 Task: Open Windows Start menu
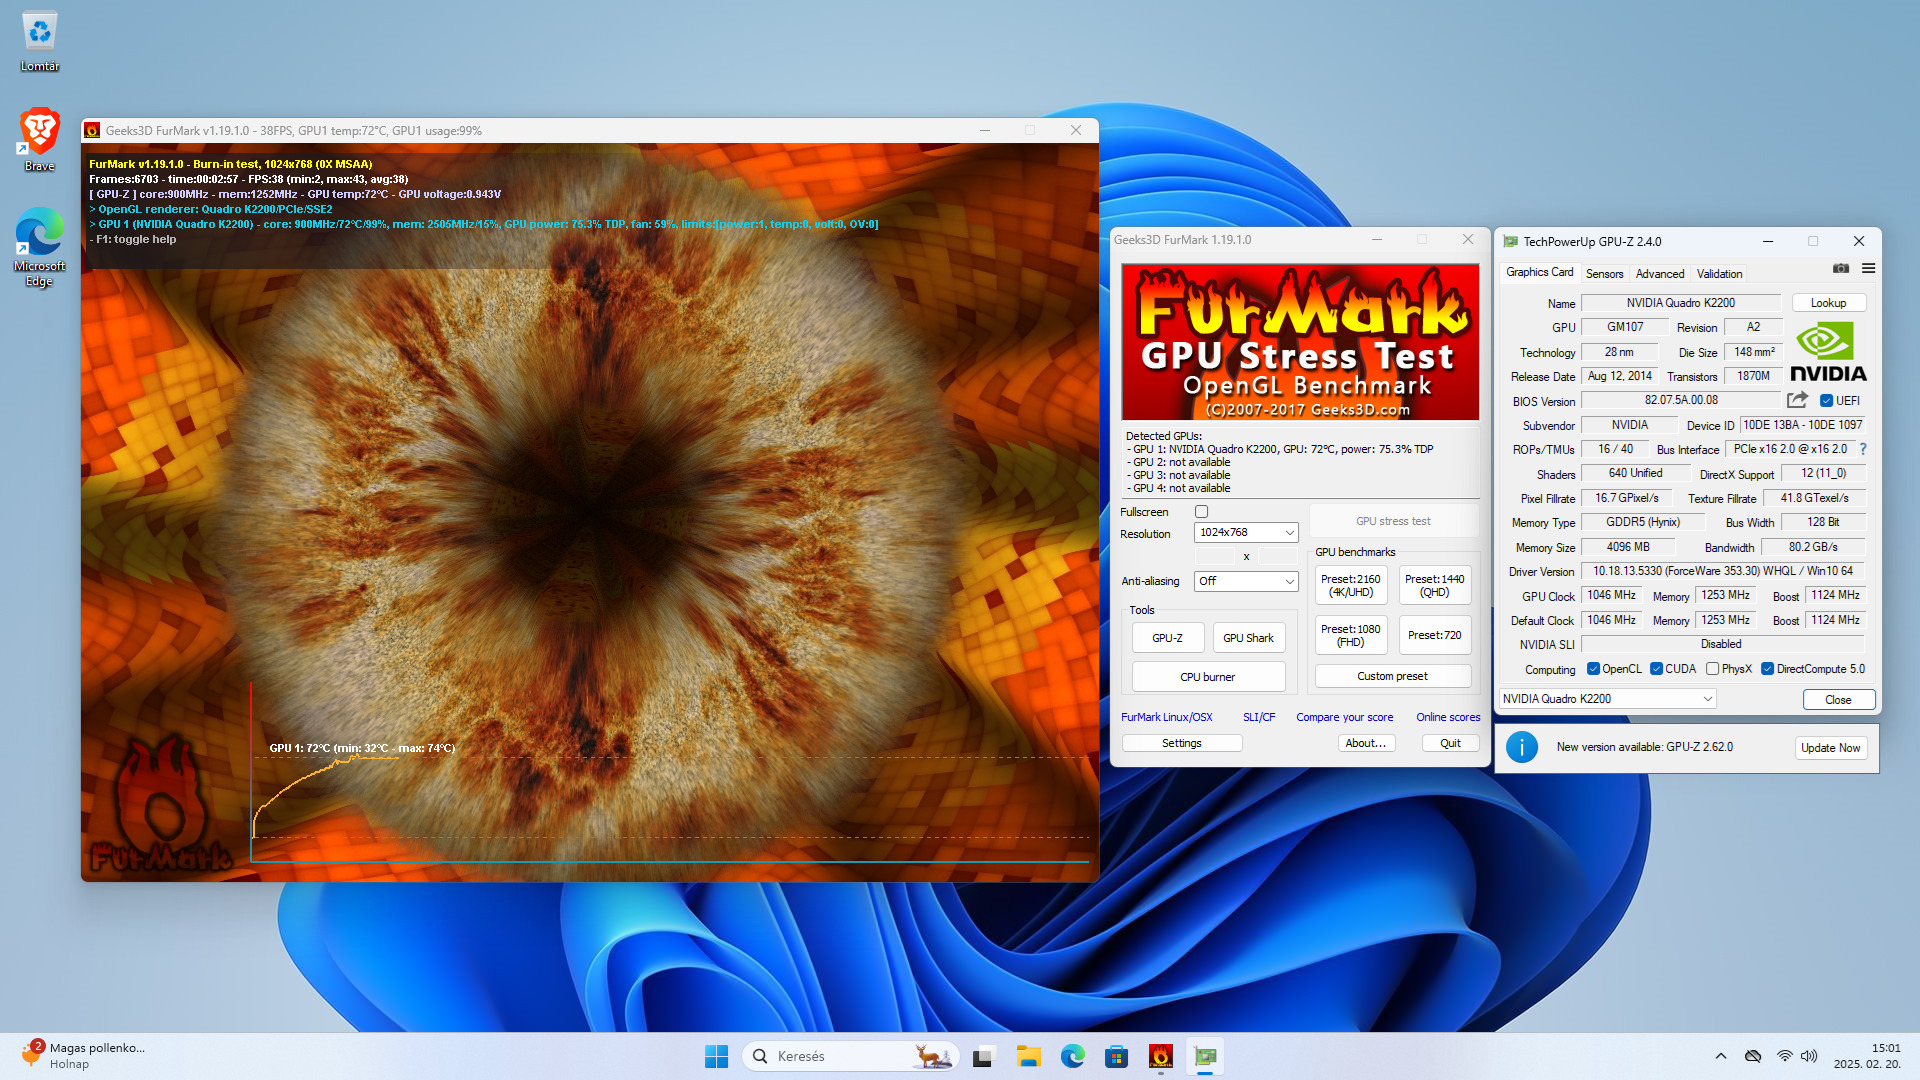click(x=716, y=1056)
